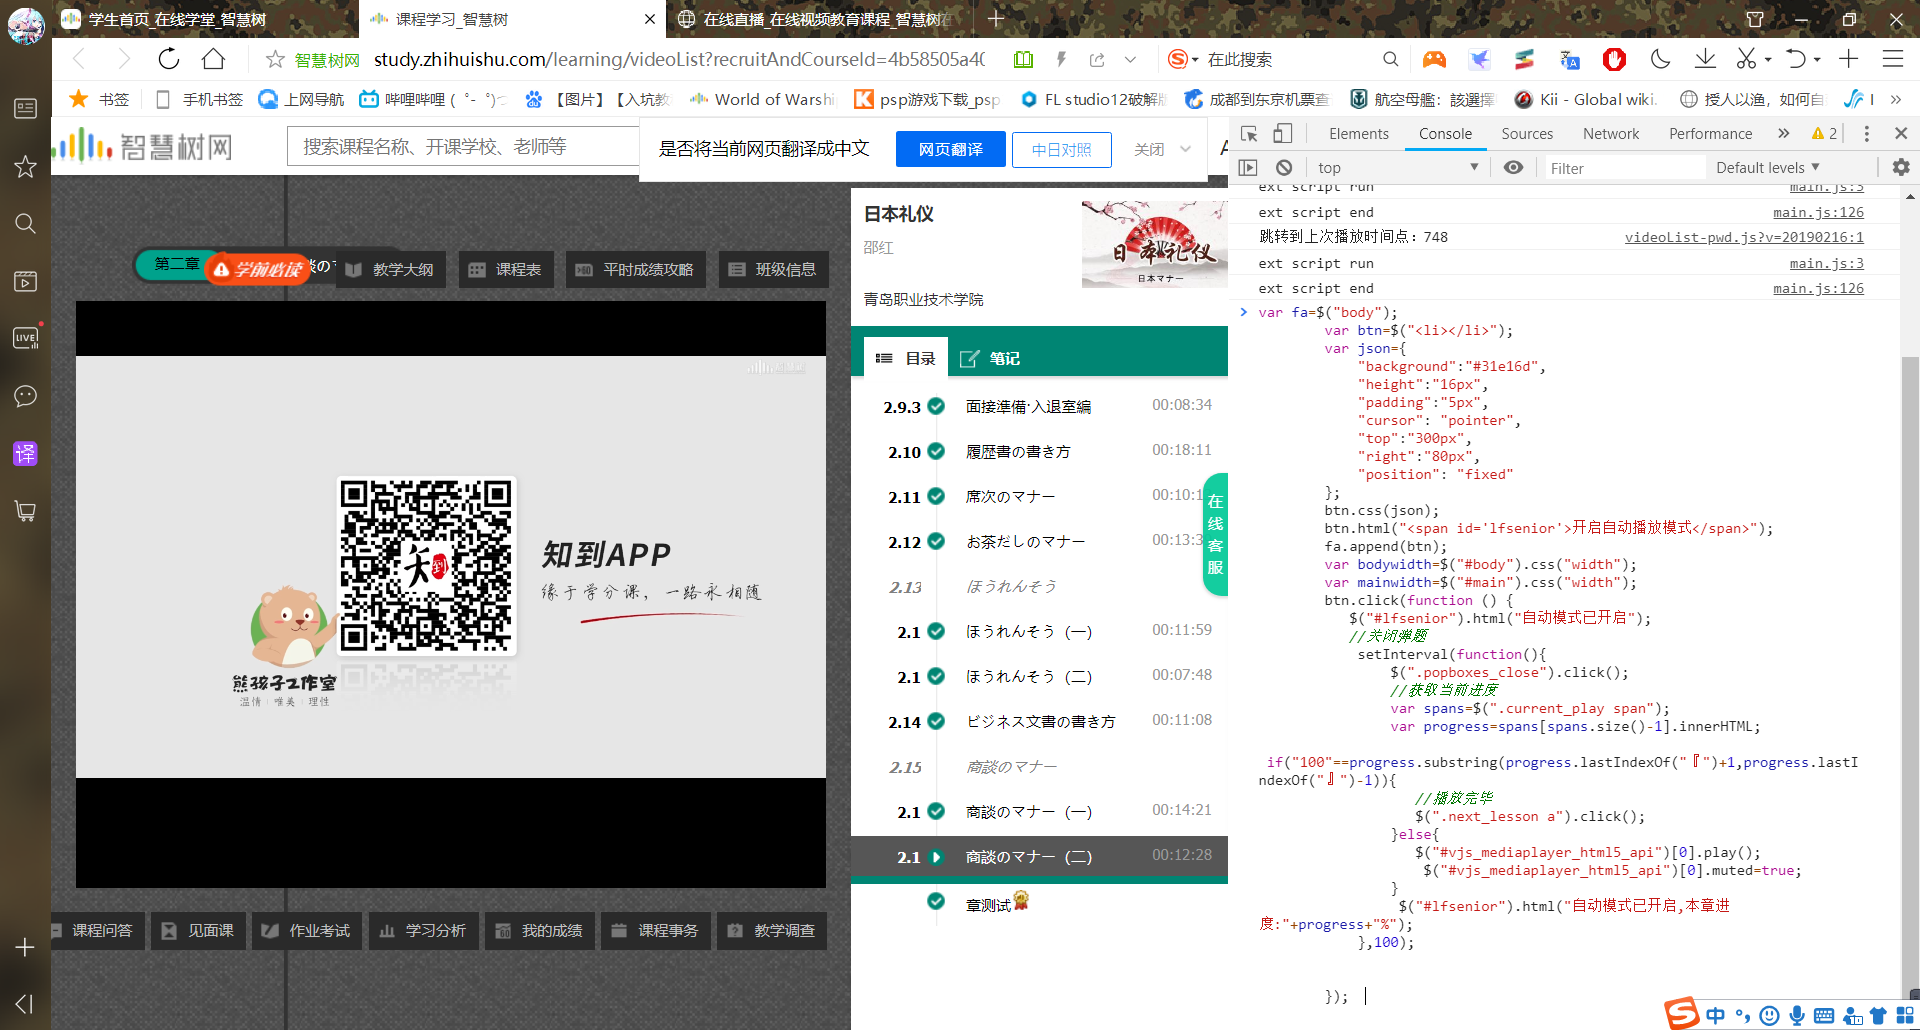Show hidden bookmarks overflow chevron
This screenshot has height=1030, width=1920.
tap(1895, 99)
